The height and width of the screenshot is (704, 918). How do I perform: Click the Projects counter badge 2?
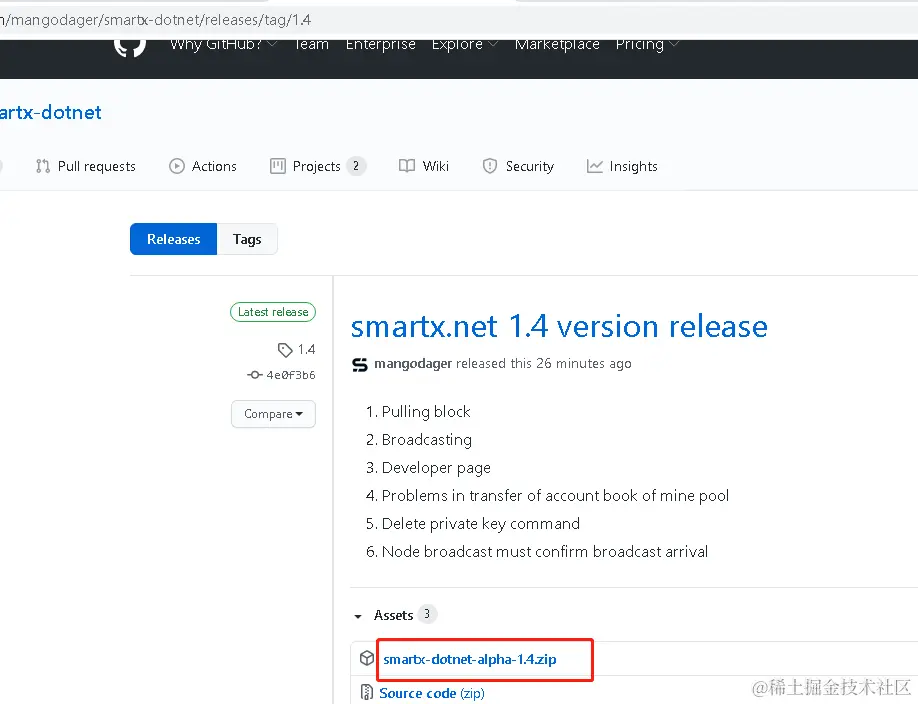tap(356, 166)
